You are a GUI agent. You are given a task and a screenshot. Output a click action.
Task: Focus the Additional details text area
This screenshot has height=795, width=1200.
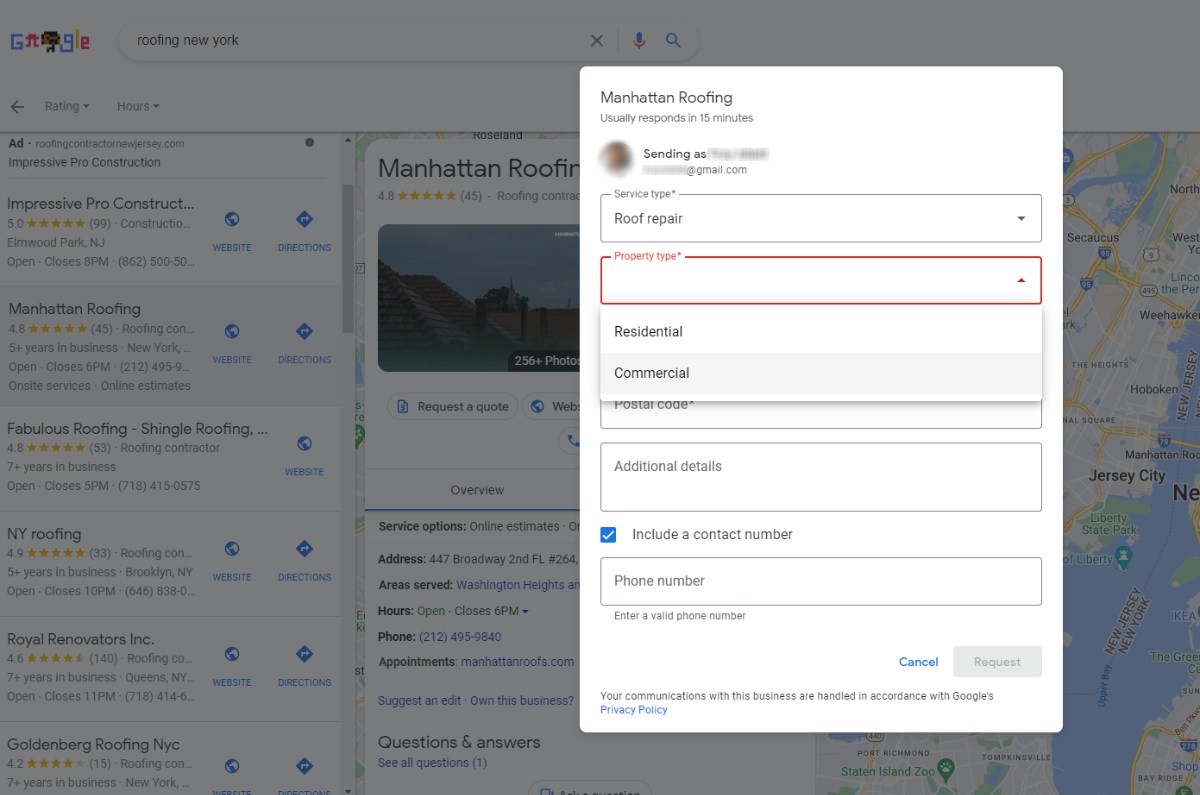pos(821,477)
